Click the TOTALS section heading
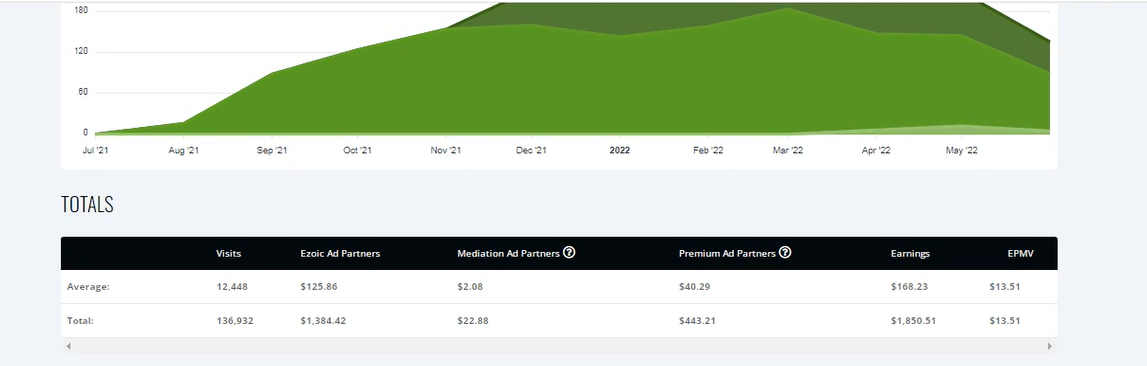This screenshot has width=1147, height=366. [x=87, y=204]
